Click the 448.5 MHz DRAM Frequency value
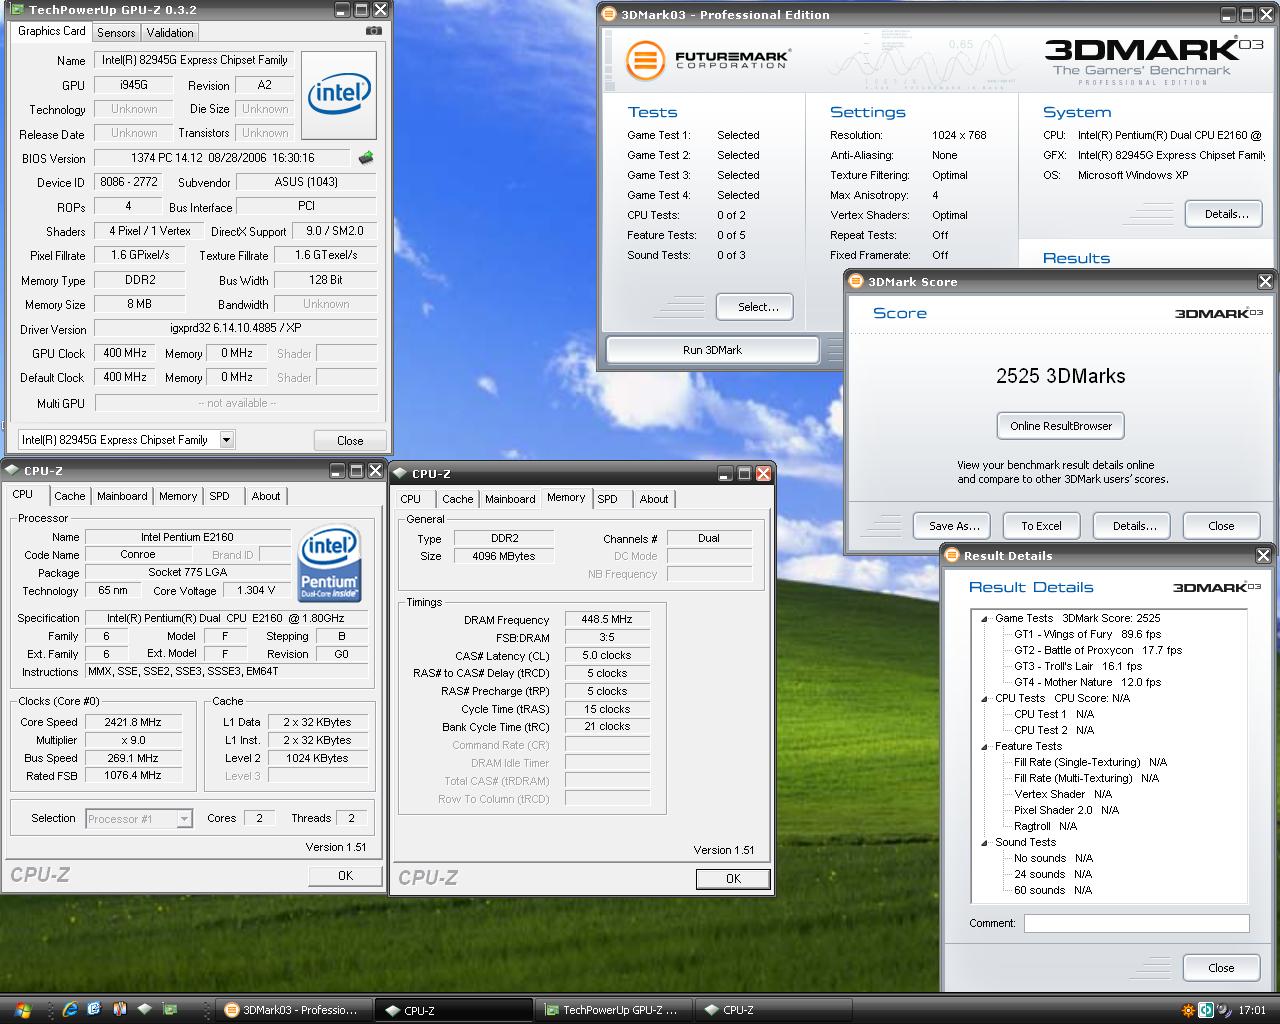The width and height of the screenshot is (1280, 1024). tap(607, 620)
